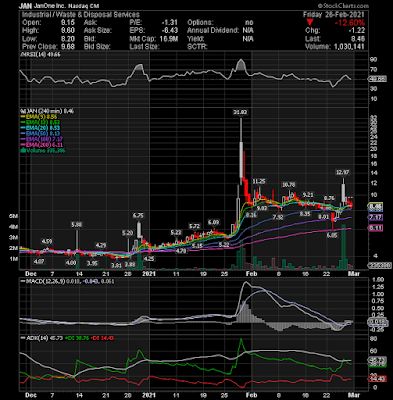
Task: Click the yellow EMA(5) legend entry
Action: (39, 117)
